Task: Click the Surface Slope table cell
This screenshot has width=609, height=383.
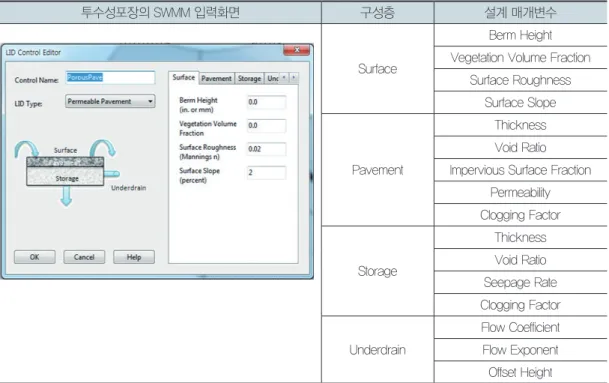Action: (x=520, y=103)
